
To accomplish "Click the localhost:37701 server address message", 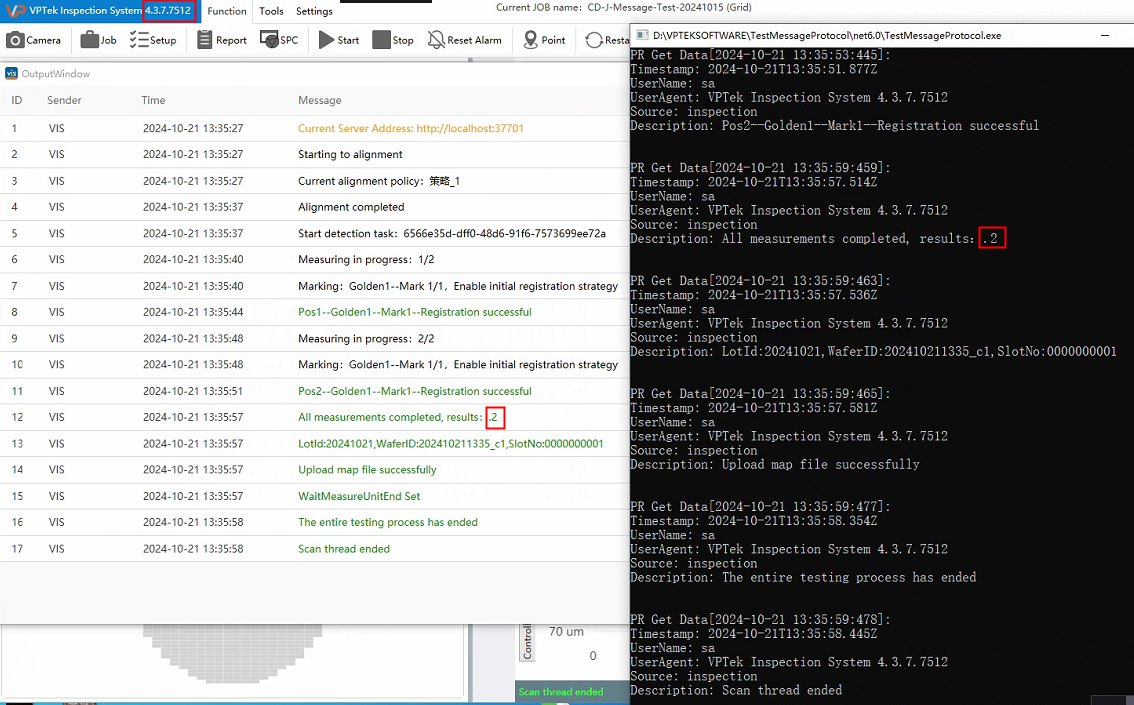I will (x=411, y=128).
